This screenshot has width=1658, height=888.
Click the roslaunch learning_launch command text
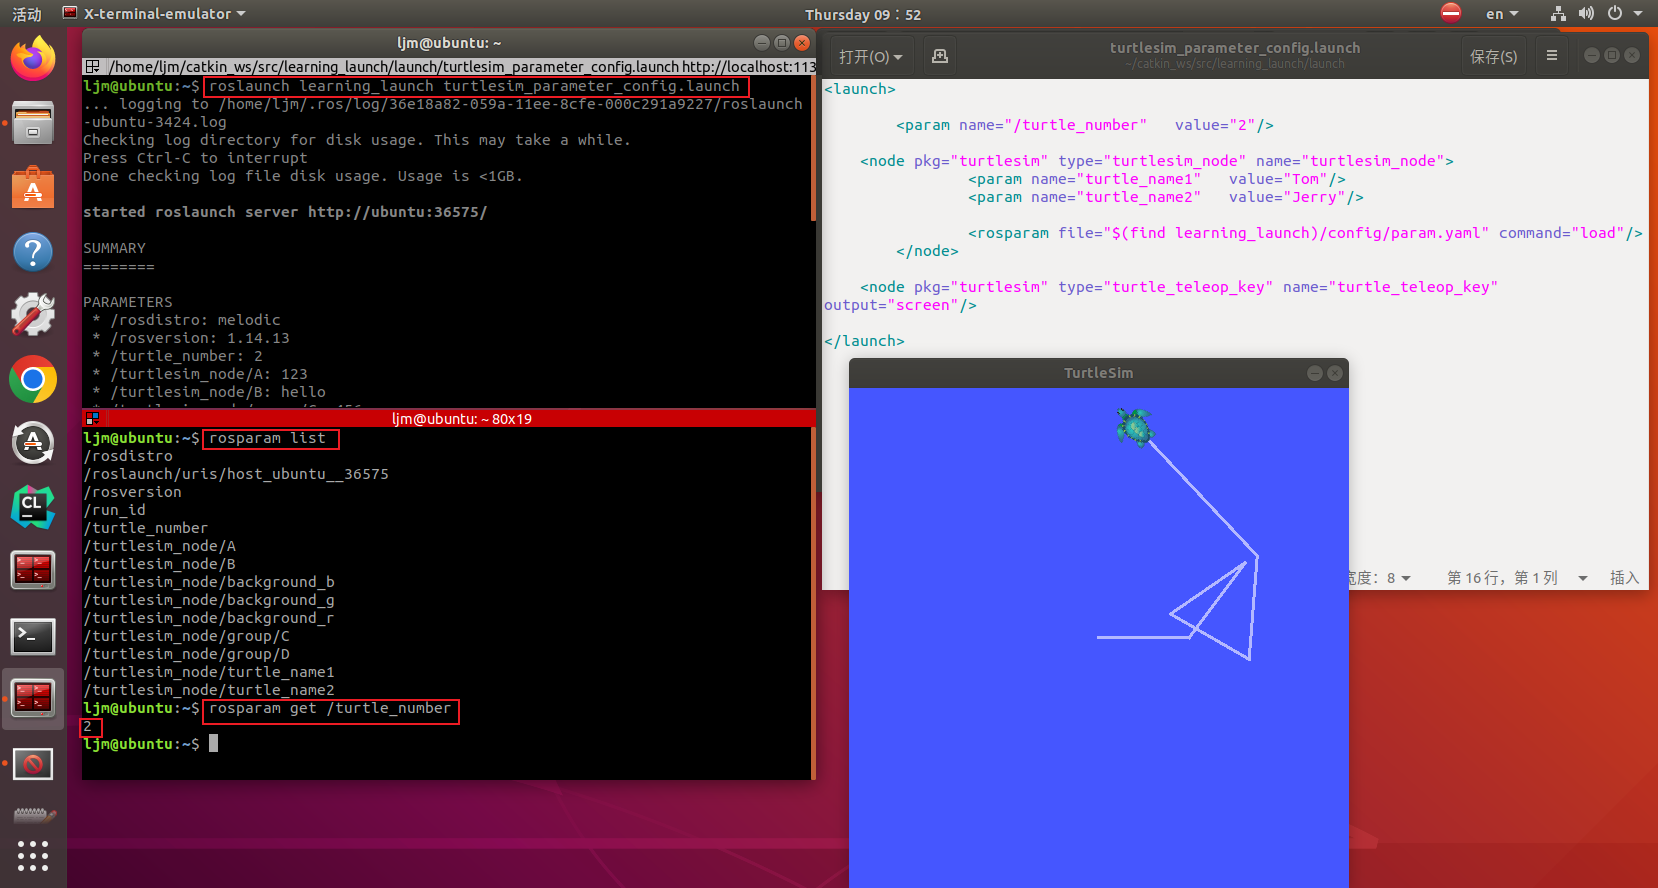click(474, 86)
